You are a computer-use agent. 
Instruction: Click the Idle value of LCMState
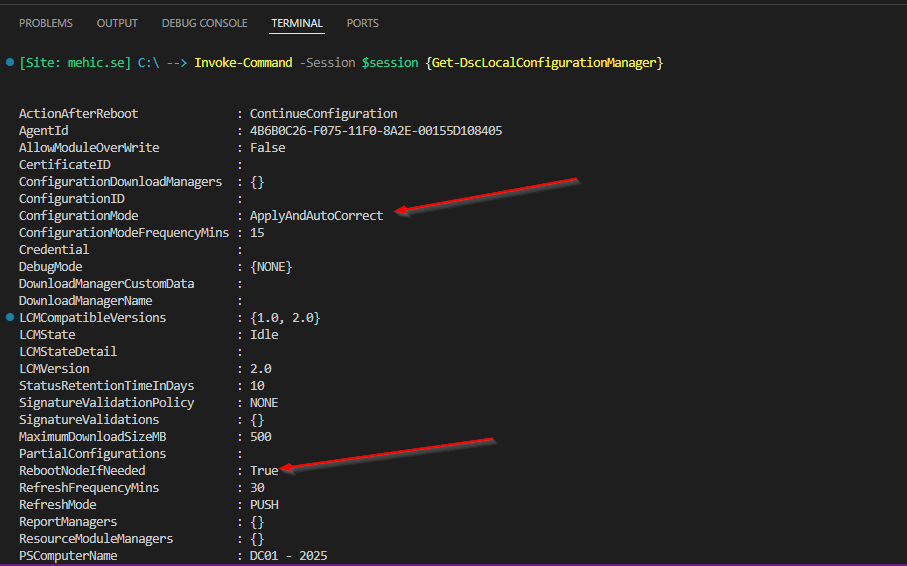pos(264,335)
